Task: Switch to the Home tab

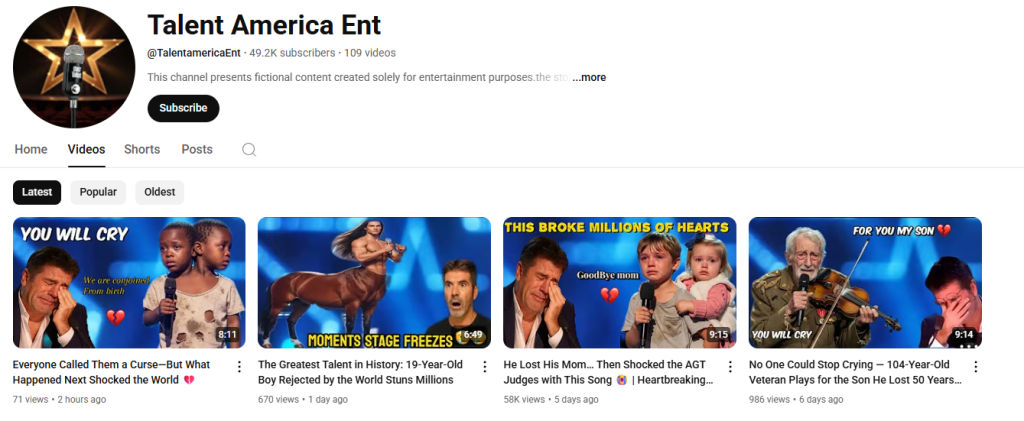Action: click(31, 149)
